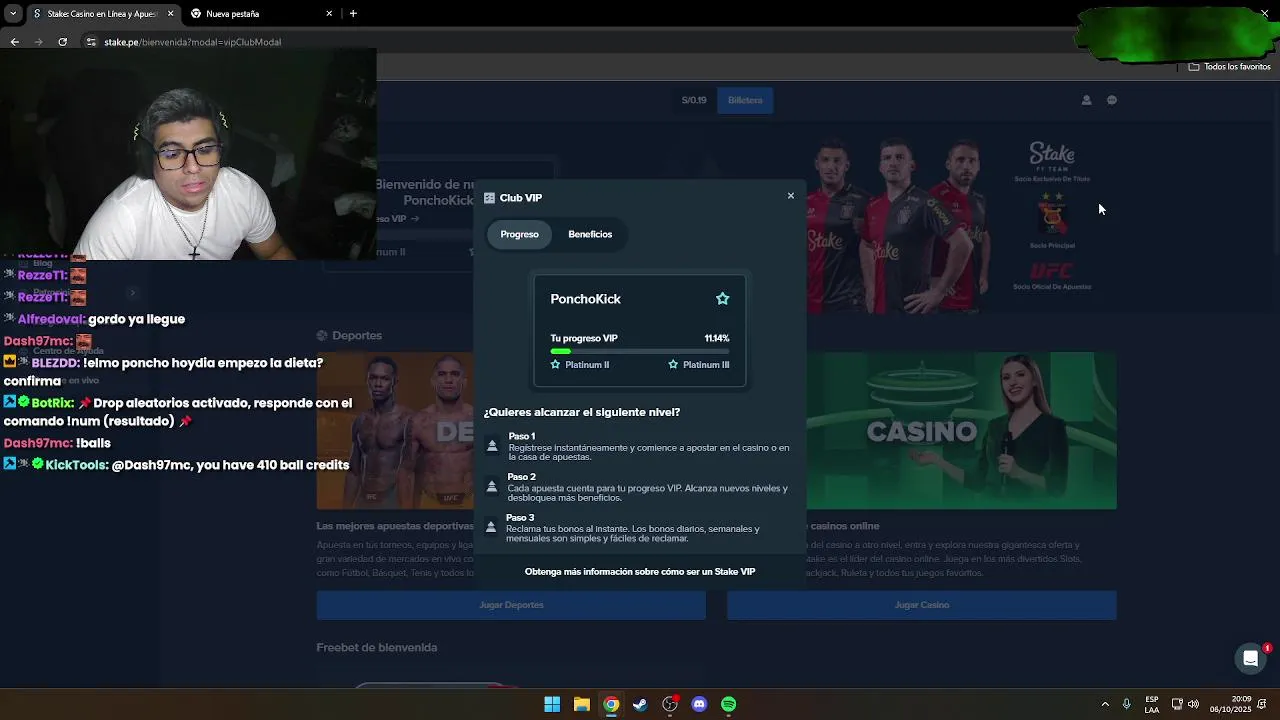Click the Jugar Deportes button
The image size is (1280, 720).
[x=511, y=605]
